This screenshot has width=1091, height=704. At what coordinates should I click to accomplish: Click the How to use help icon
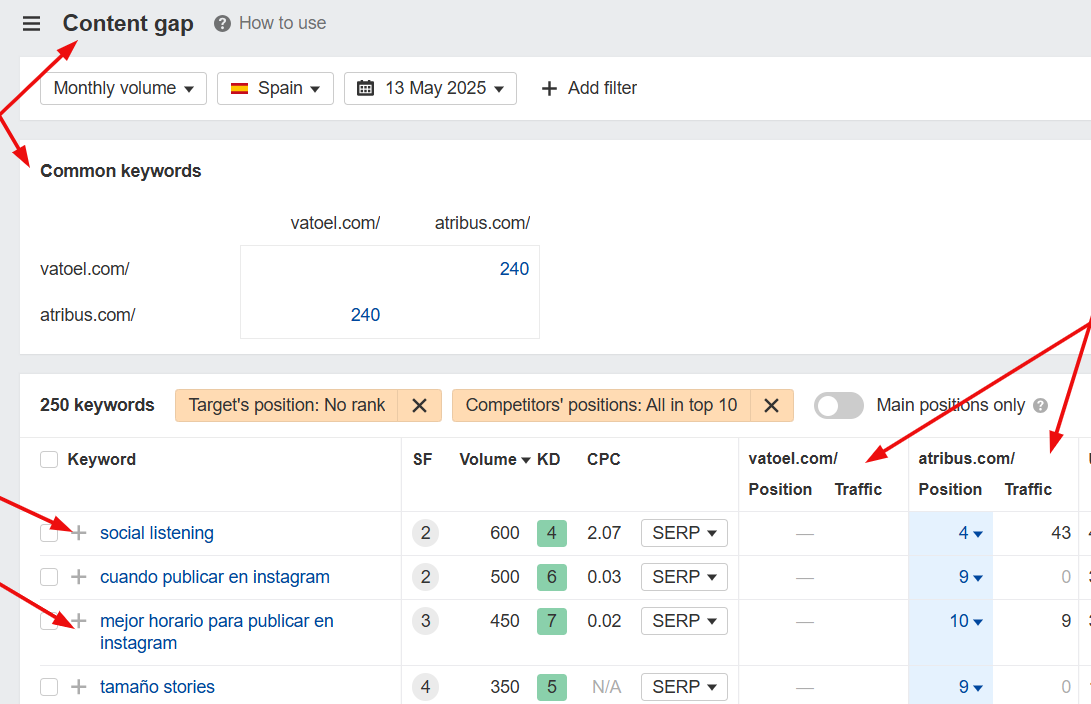tap(222, 23)
